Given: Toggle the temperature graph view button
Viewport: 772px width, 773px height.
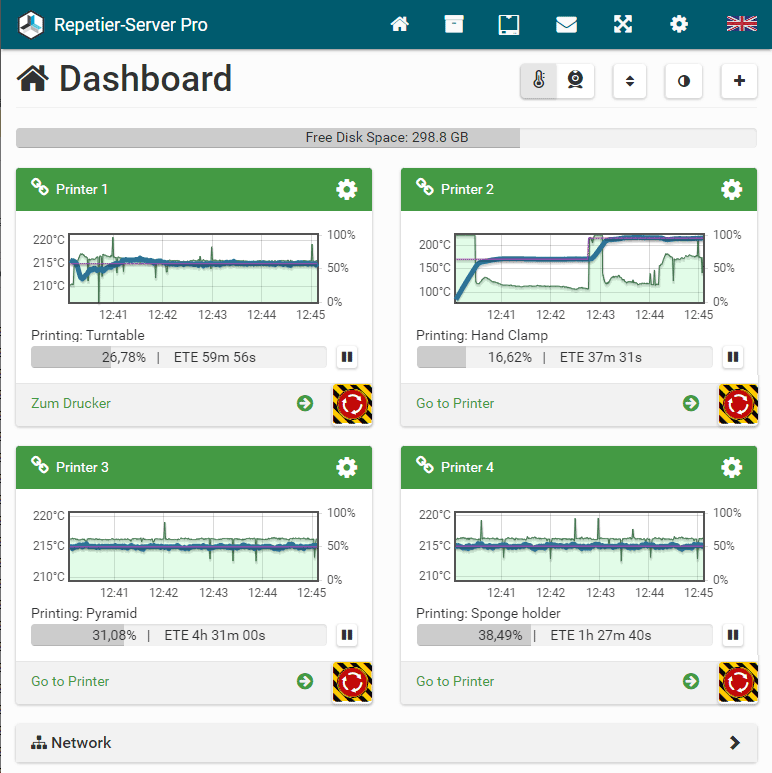Looking at the screenshot, I should click(539, 80).
